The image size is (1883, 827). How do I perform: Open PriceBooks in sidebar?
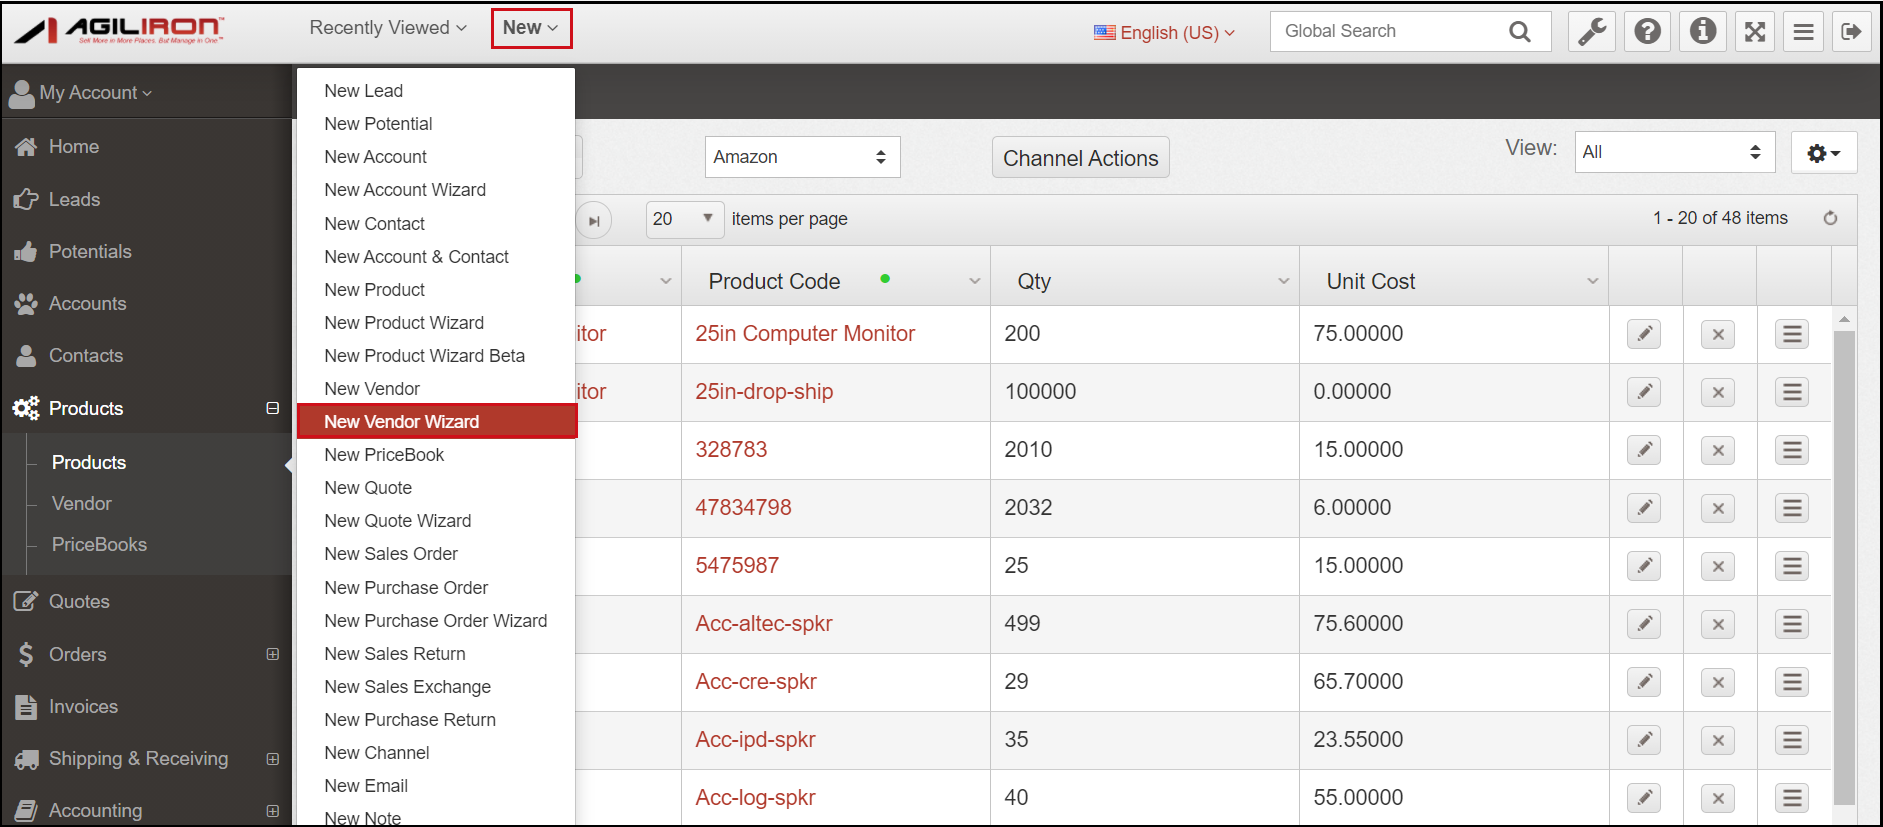click(x=99, y=545)
